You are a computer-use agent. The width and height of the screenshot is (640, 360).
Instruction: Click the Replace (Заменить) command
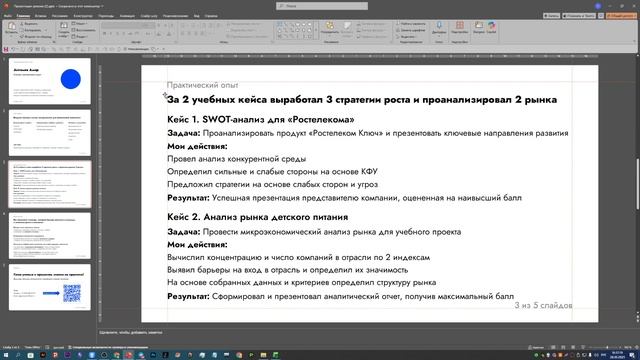coord(411,30)
